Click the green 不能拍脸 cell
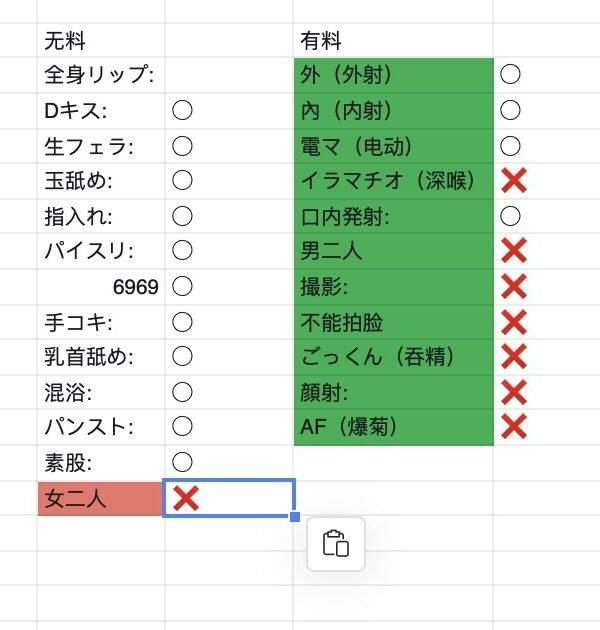Viewport: 600px width, 630px height. tap(394, 322)
